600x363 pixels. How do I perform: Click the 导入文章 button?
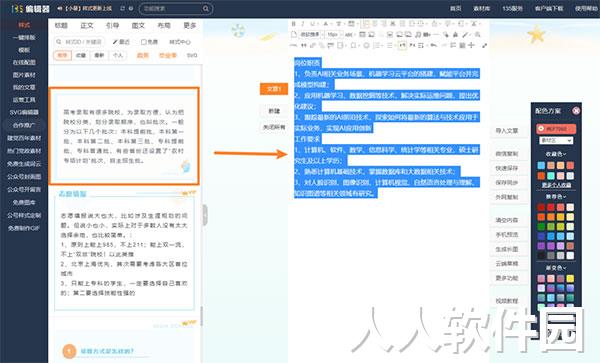click(x=507, y=131)
